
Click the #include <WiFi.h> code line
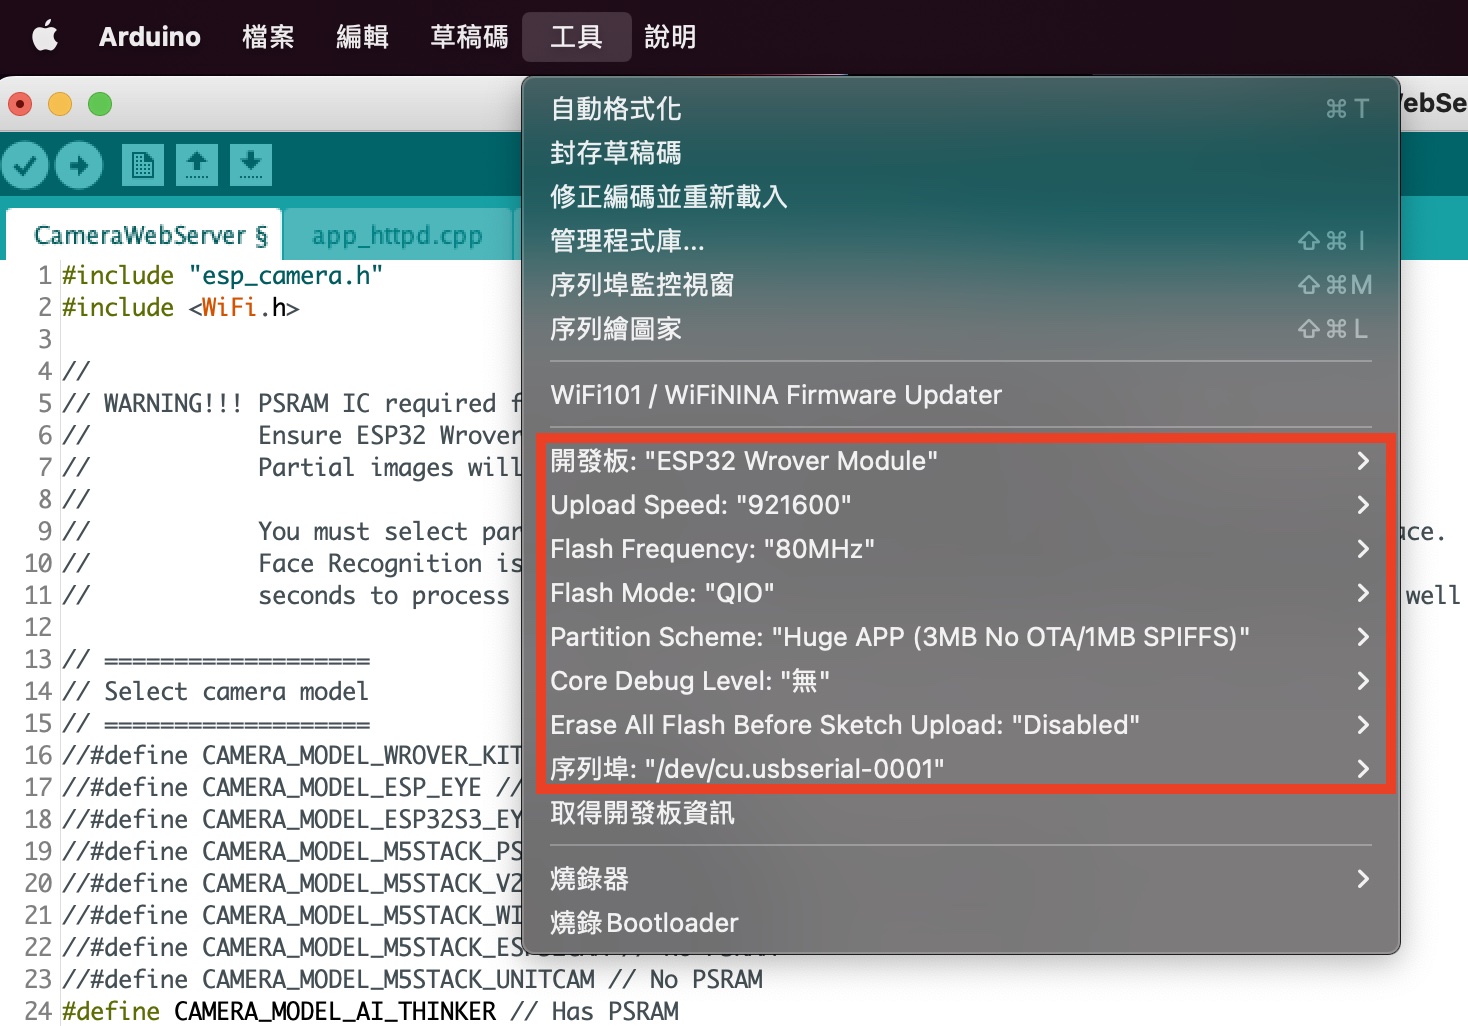[180, 308]
